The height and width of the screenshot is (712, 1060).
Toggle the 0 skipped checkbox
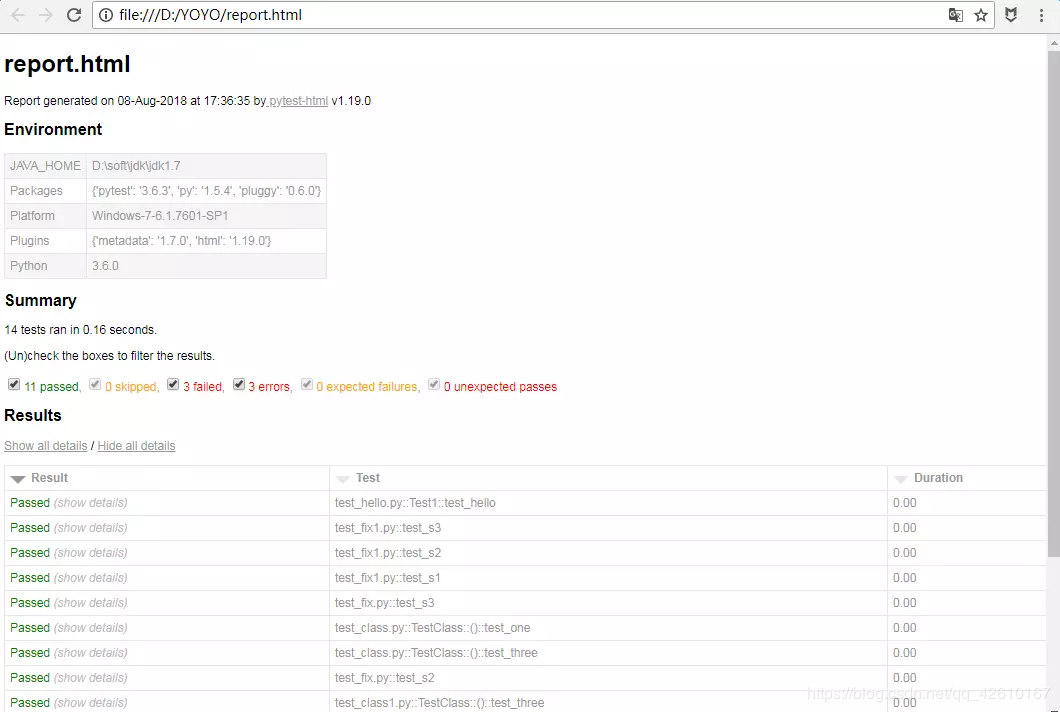click(x=95, y=385)
